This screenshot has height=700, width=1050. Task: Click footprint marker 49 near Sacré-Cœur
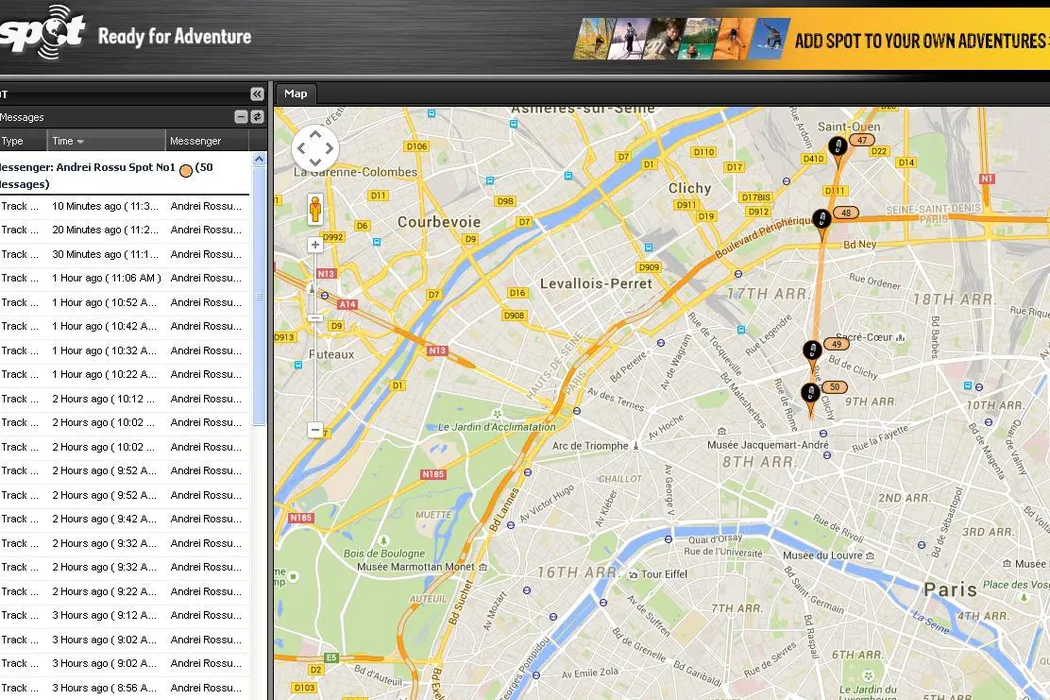(x=812, y=350)
